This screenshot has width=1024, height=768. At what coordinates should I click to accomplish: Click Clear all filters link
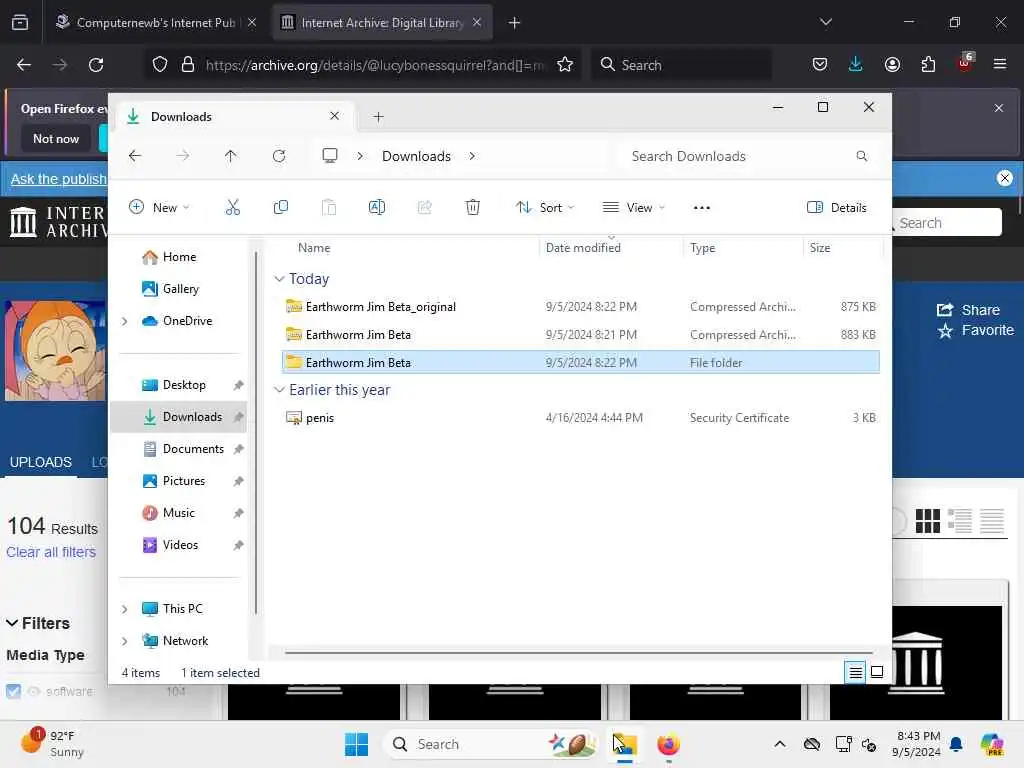pos(51,552)
